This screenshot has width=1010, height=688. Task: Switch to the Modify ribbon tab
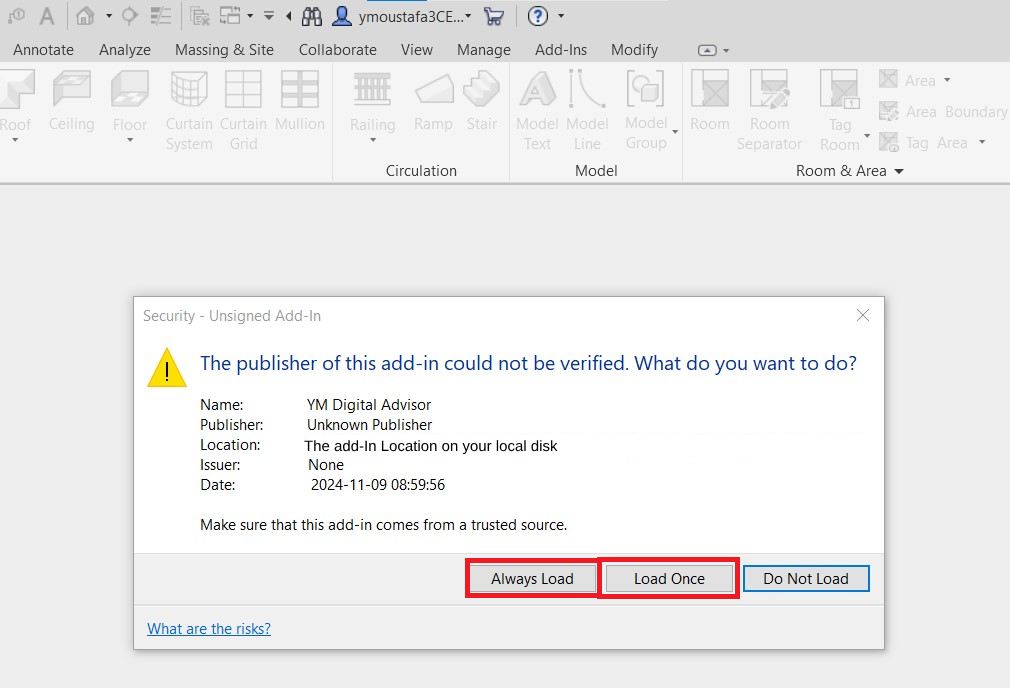click(x=634, y=50)
